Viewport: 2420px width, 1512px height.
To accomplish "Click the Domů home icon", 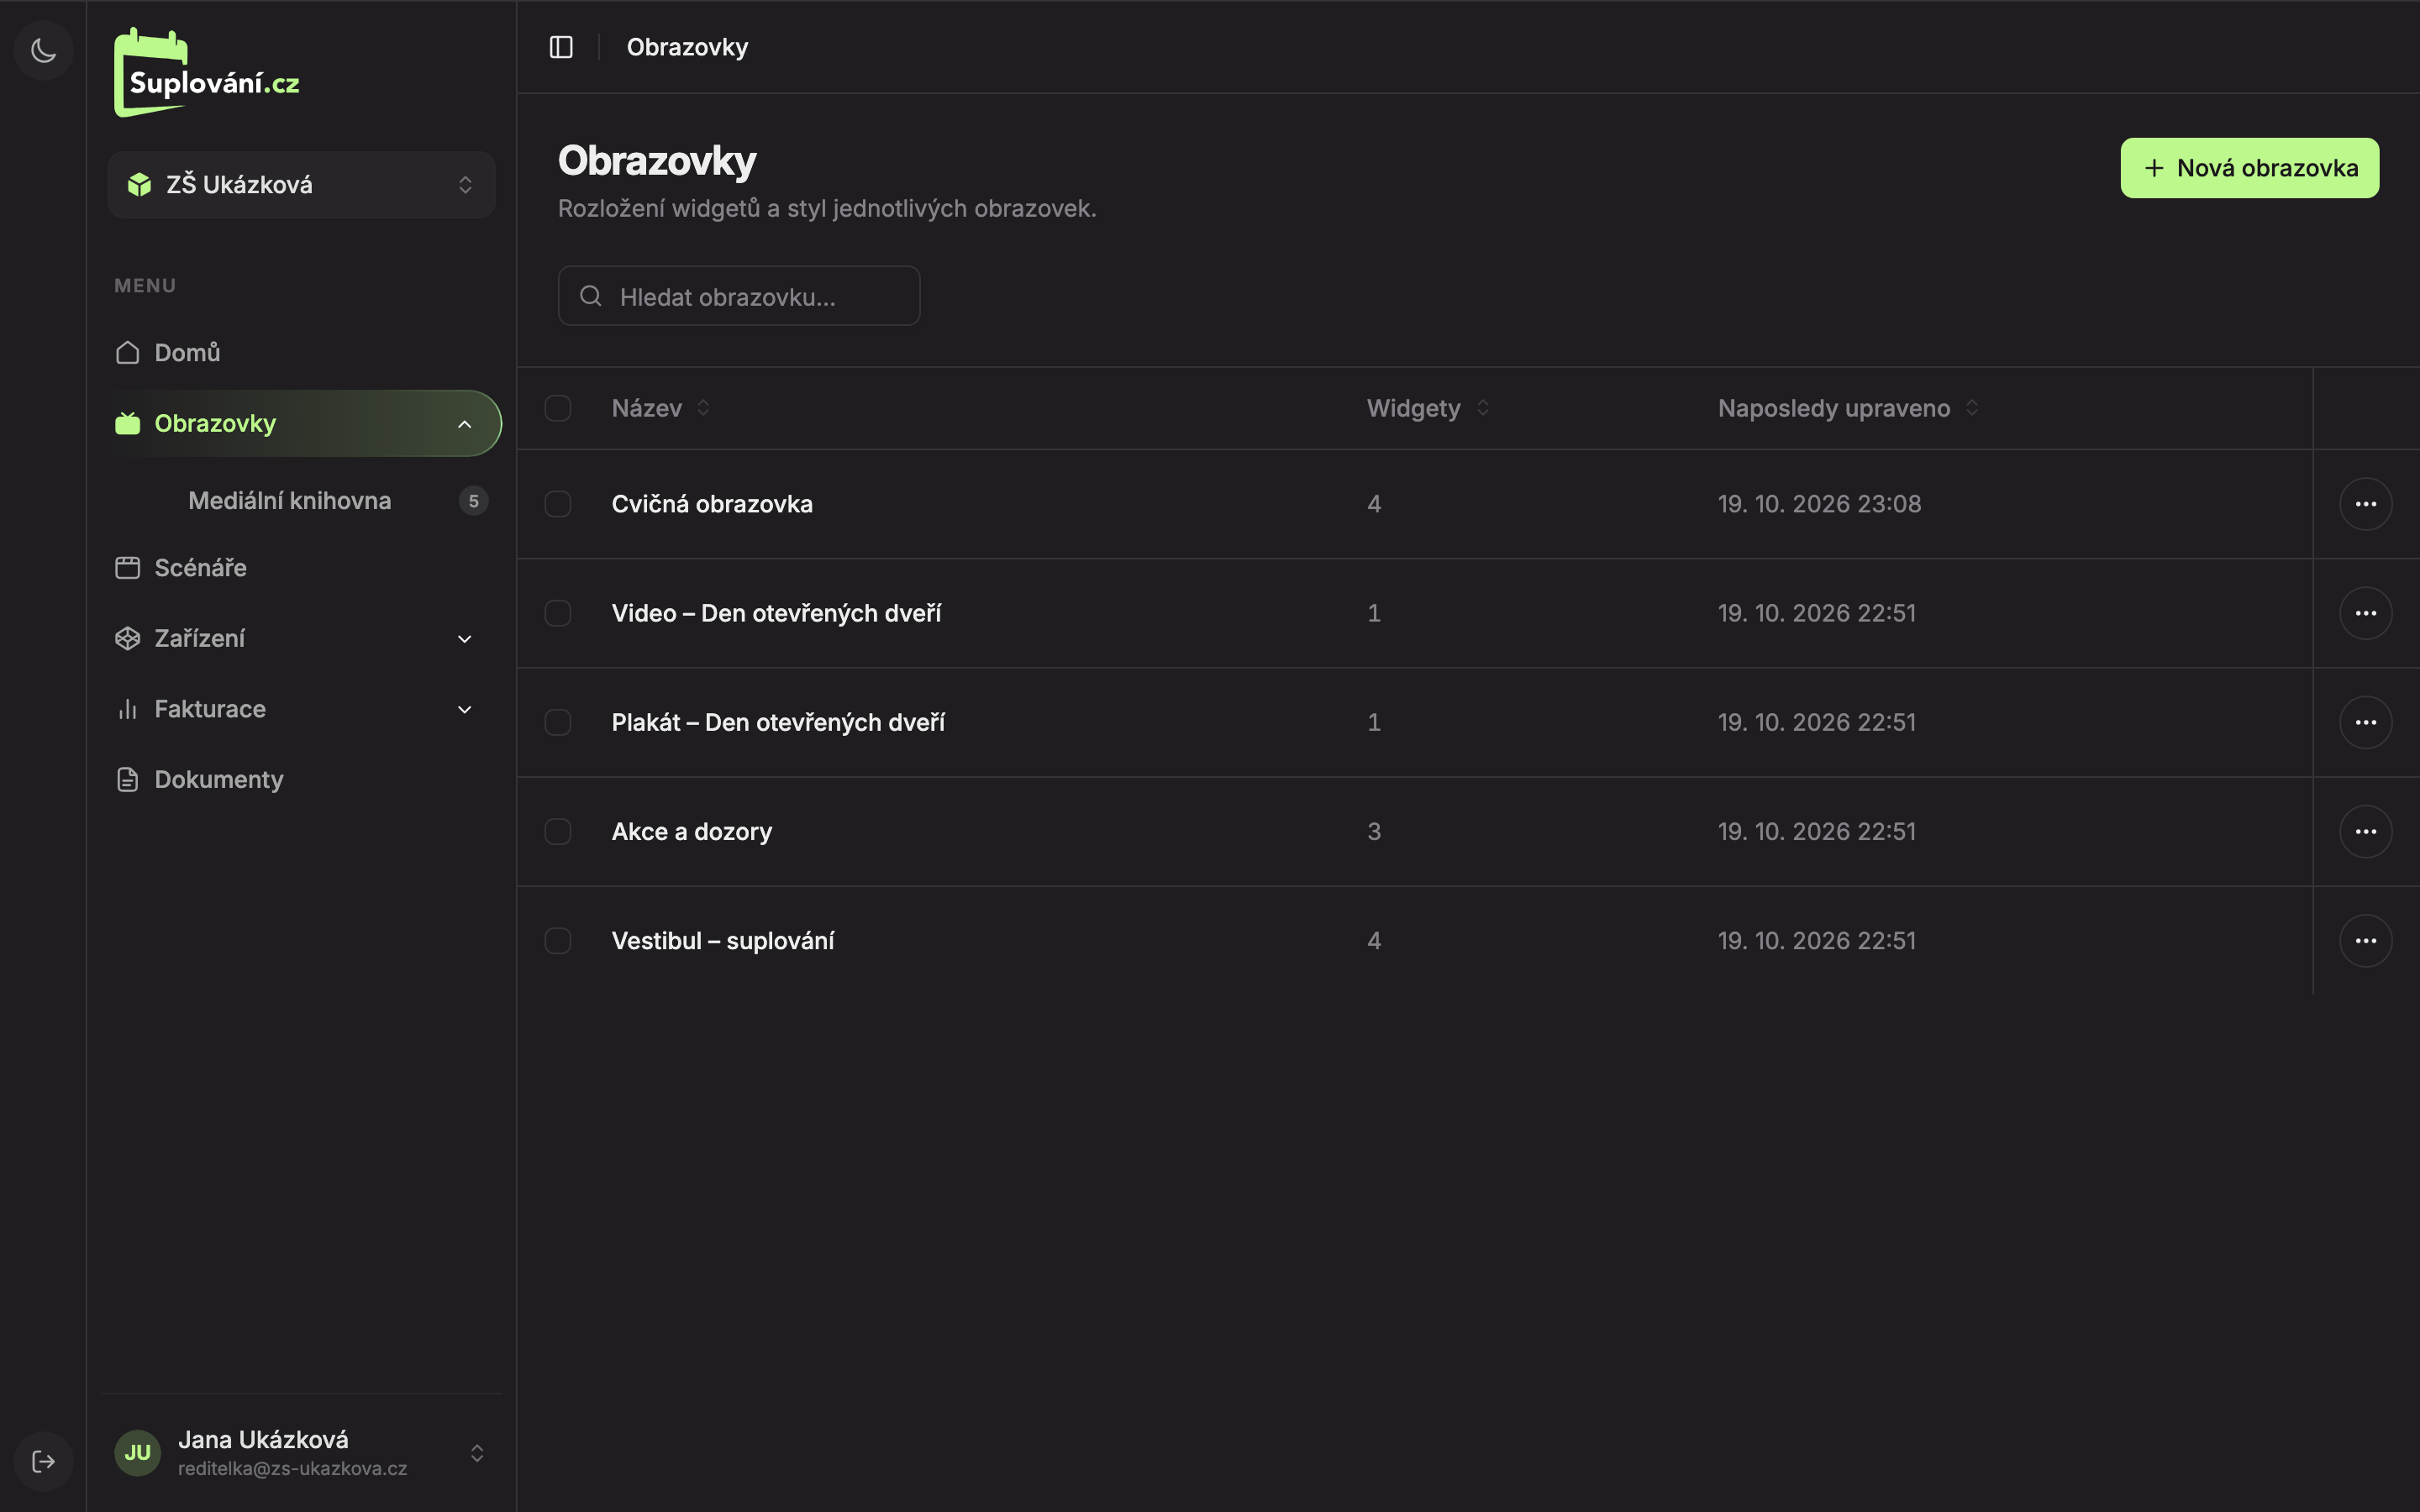I will (127, 353).
